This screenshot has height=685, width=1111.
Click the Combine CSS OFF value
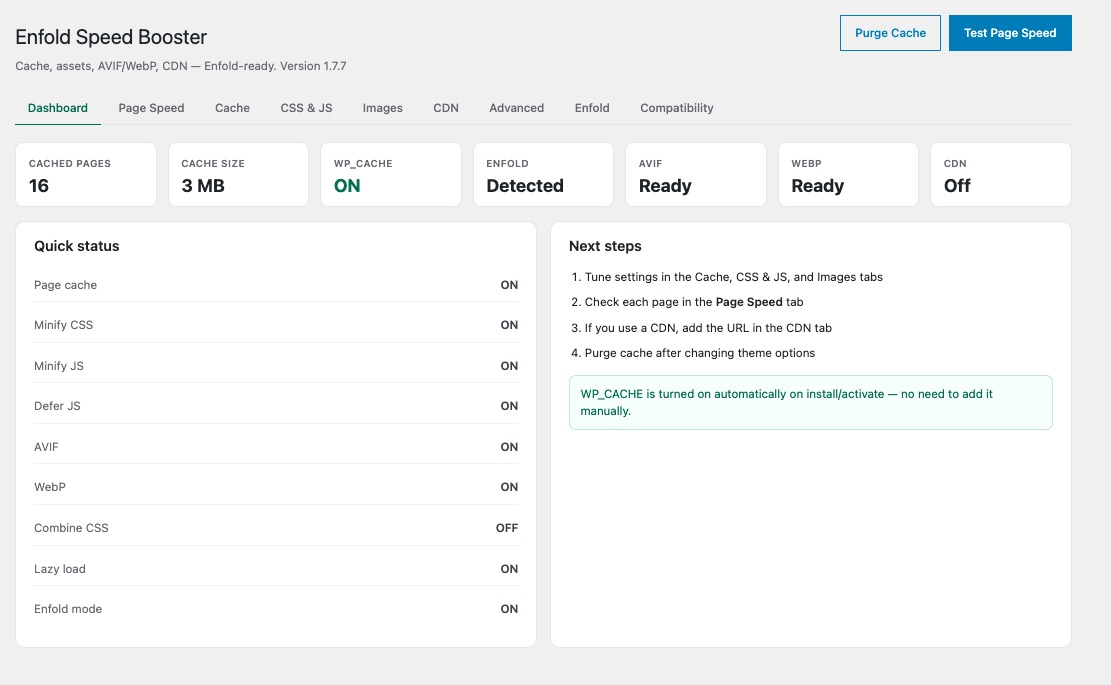507,528
